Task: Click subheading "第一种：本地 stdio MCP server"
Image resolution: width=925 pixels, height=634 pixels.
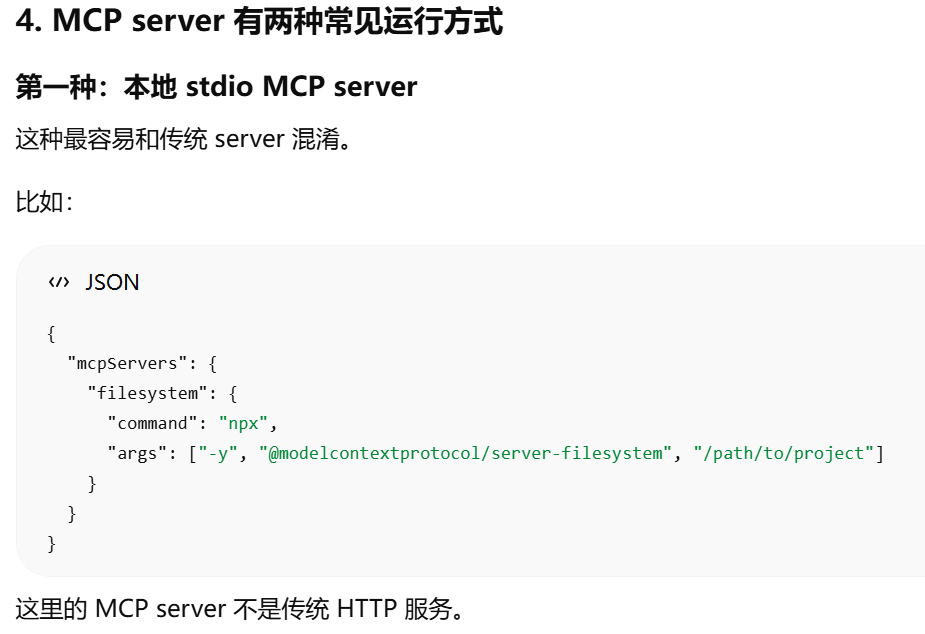Action: [216, 86]
